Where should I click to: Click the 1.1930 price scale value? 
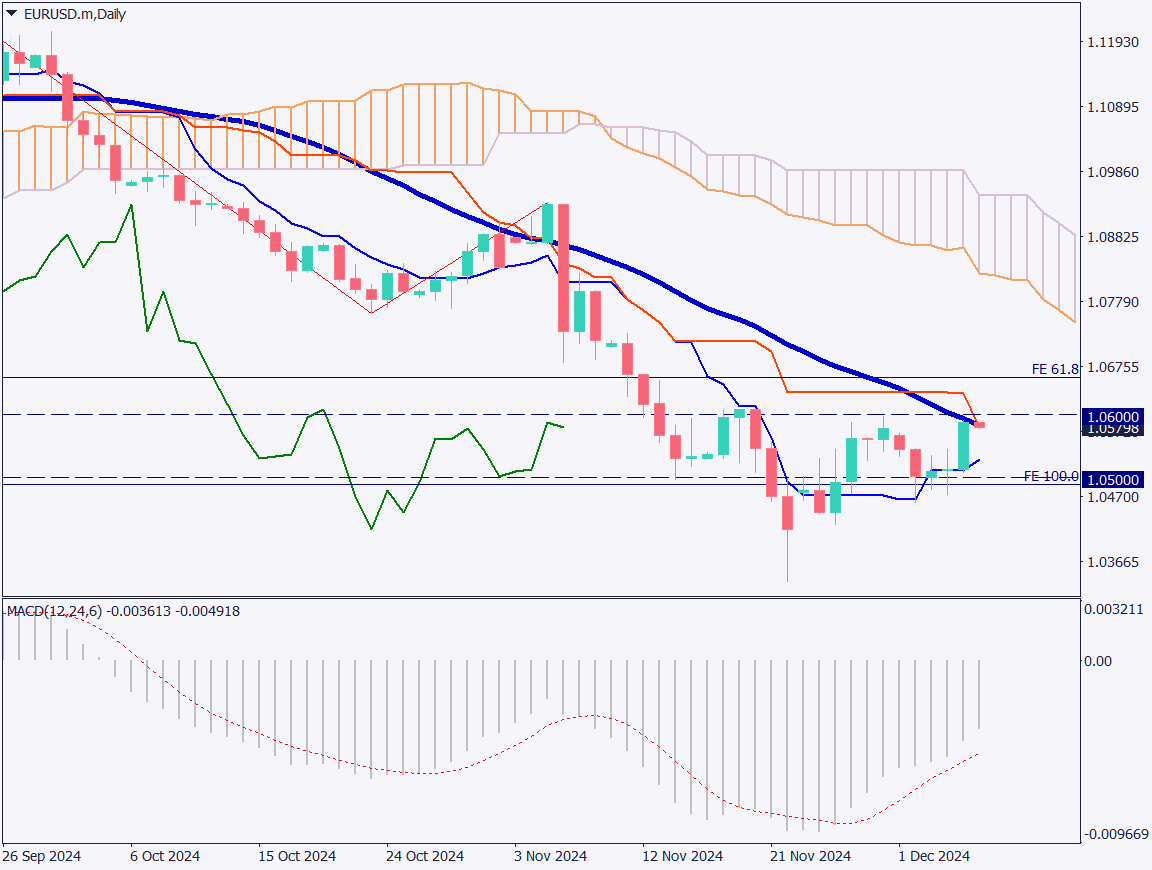coord(1113,42)
